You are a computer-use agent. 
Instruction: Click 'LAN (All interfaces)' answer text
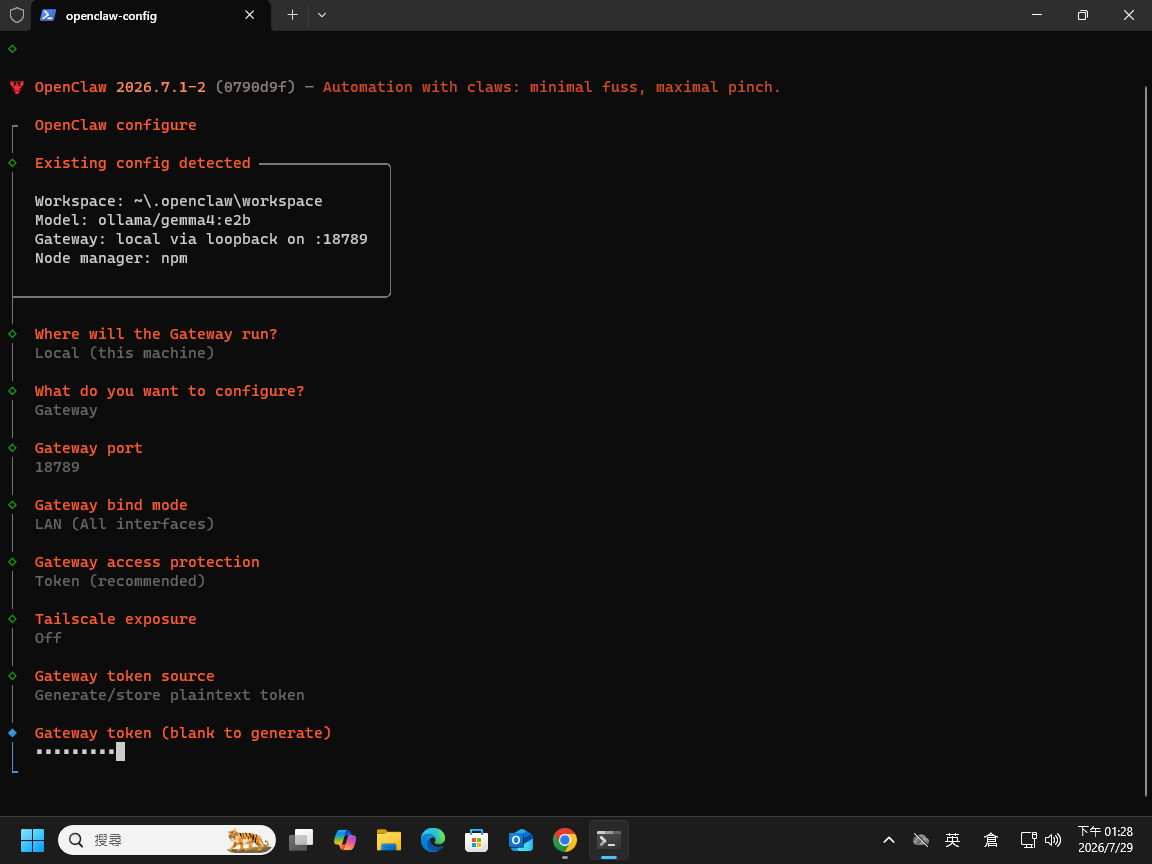coord(124,525)
